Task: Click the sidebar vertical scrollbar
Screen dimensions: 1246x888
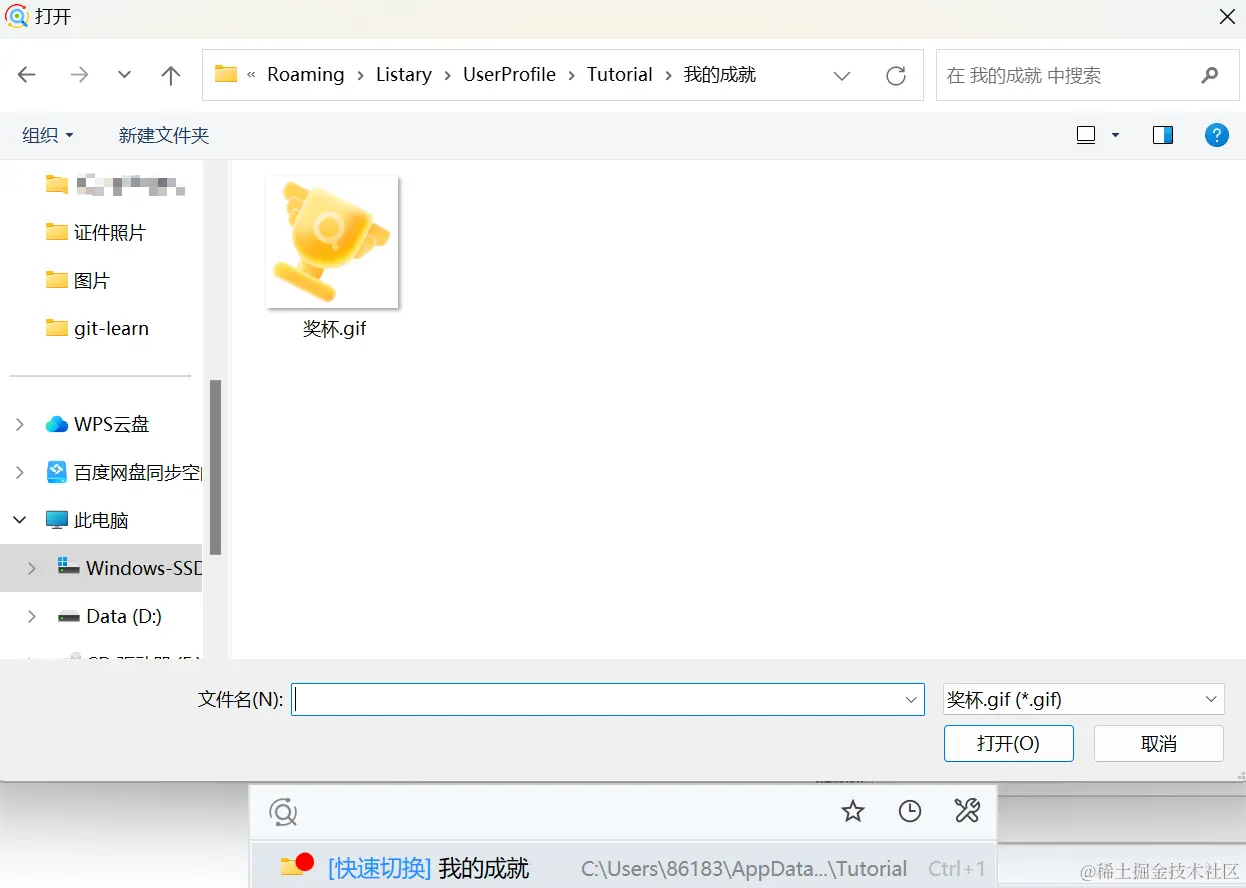Action: (x=215, y=467)
